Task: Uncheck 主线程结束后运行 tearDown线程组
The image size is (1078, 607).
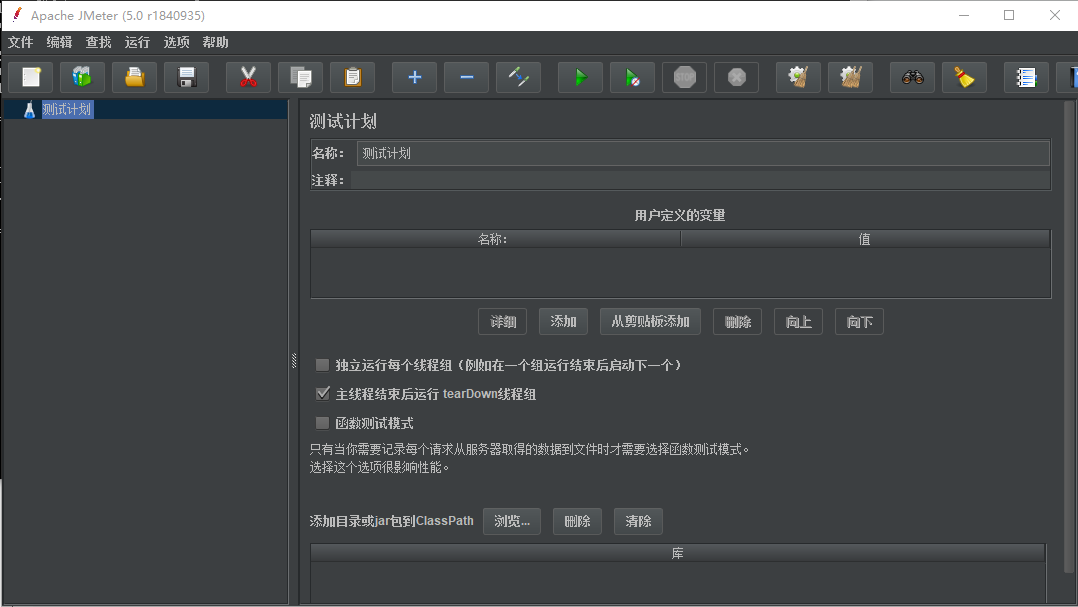Action: (x=322, y=394)
